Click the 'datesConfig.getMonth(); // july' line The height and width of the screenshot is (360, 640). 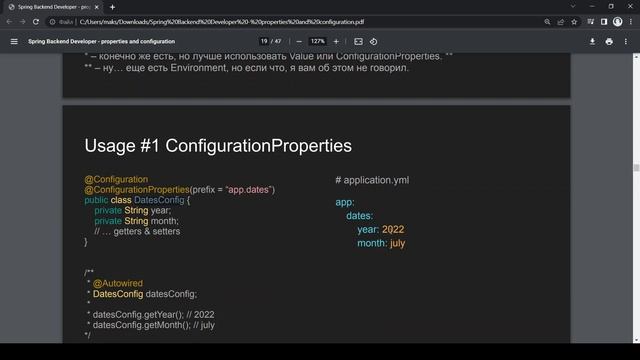point(153,325)
